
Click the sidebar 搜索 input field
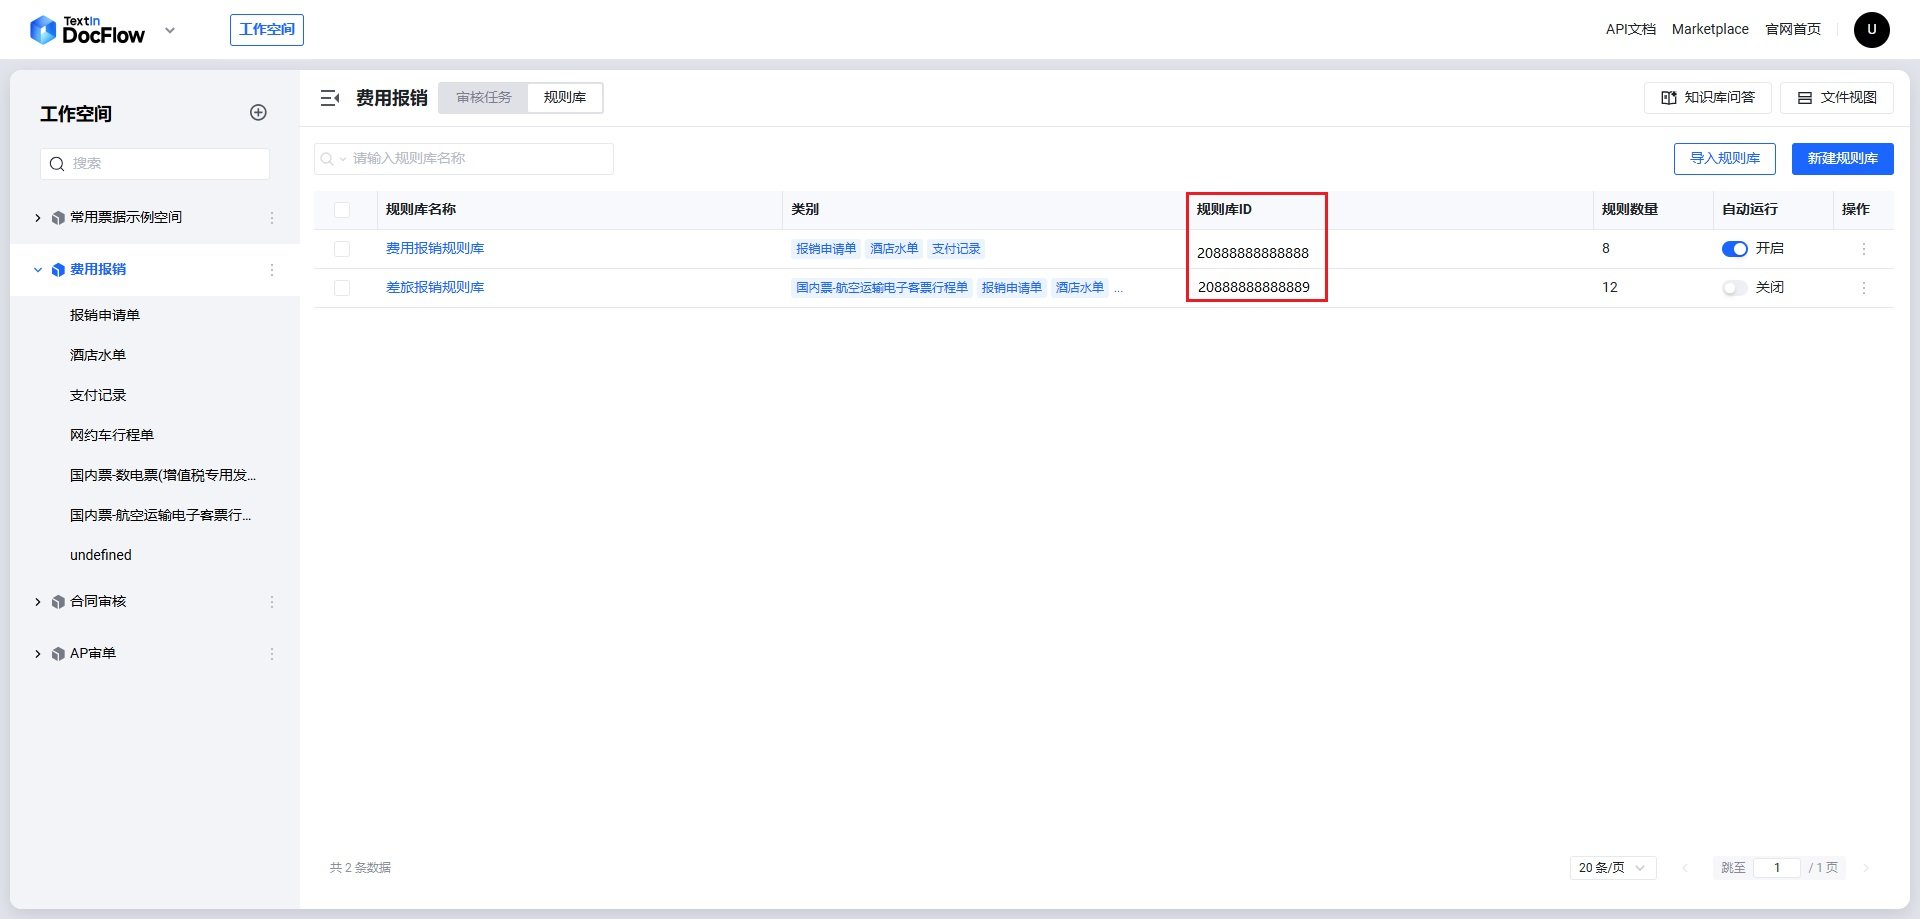pos(155,163)
